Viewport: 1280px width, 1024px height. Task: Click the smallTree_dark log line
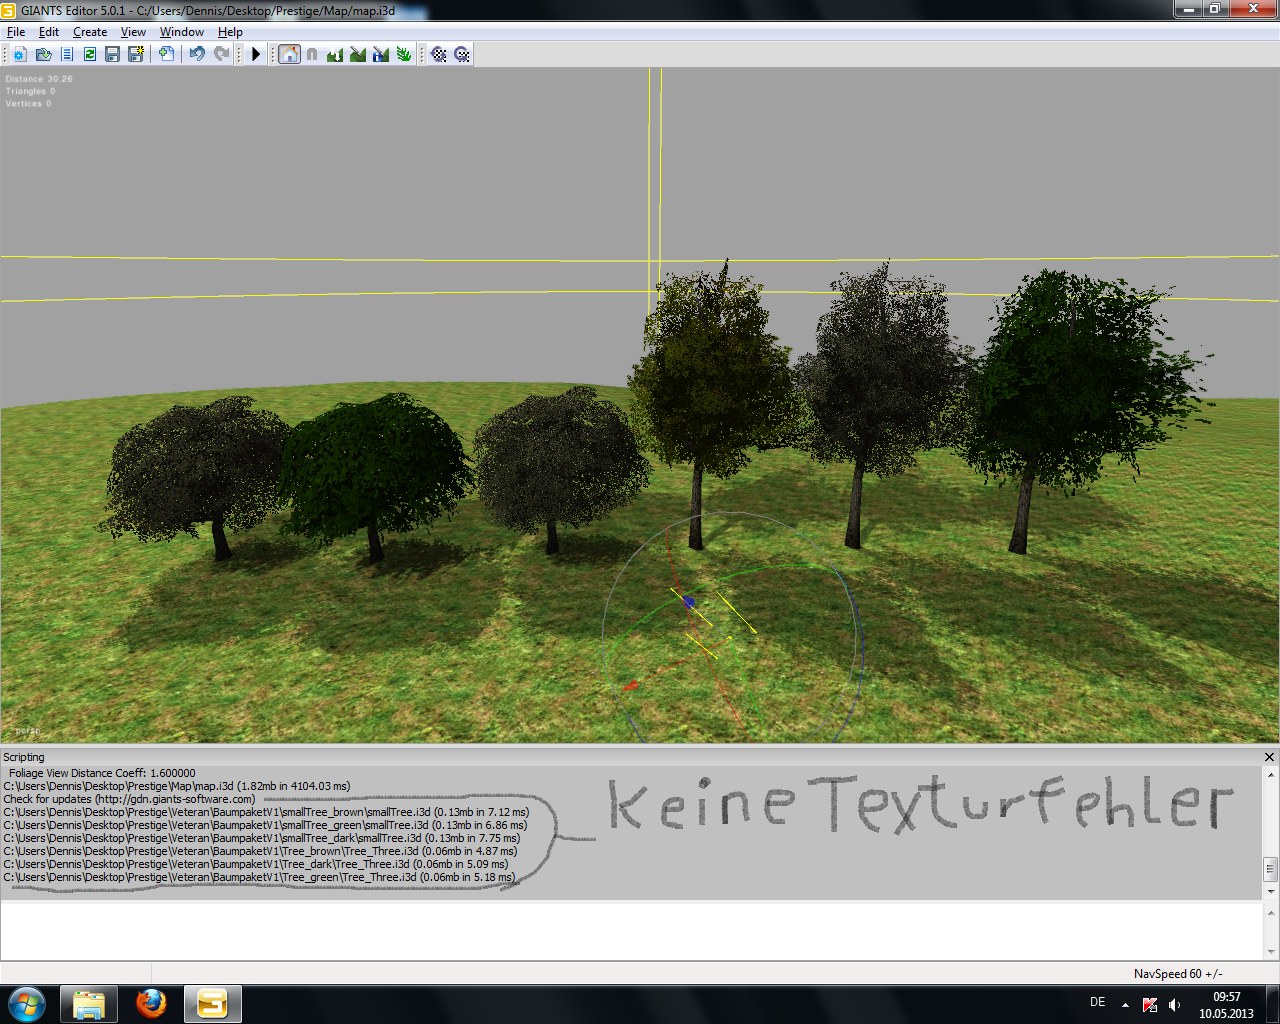tap(262, 838)
